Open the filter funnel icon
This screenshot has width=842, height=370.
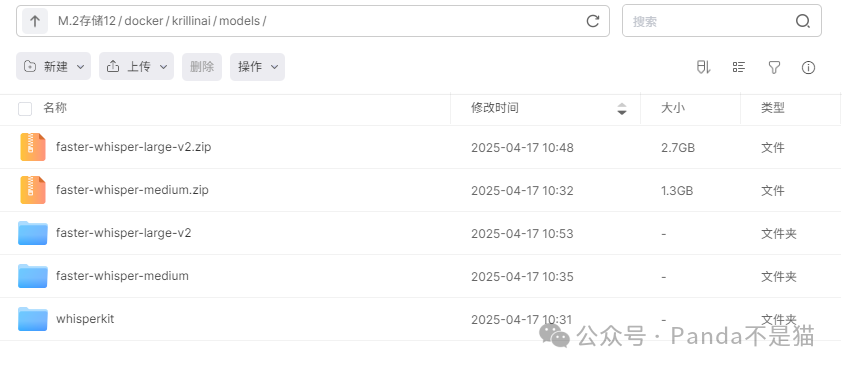click(773, 67)
